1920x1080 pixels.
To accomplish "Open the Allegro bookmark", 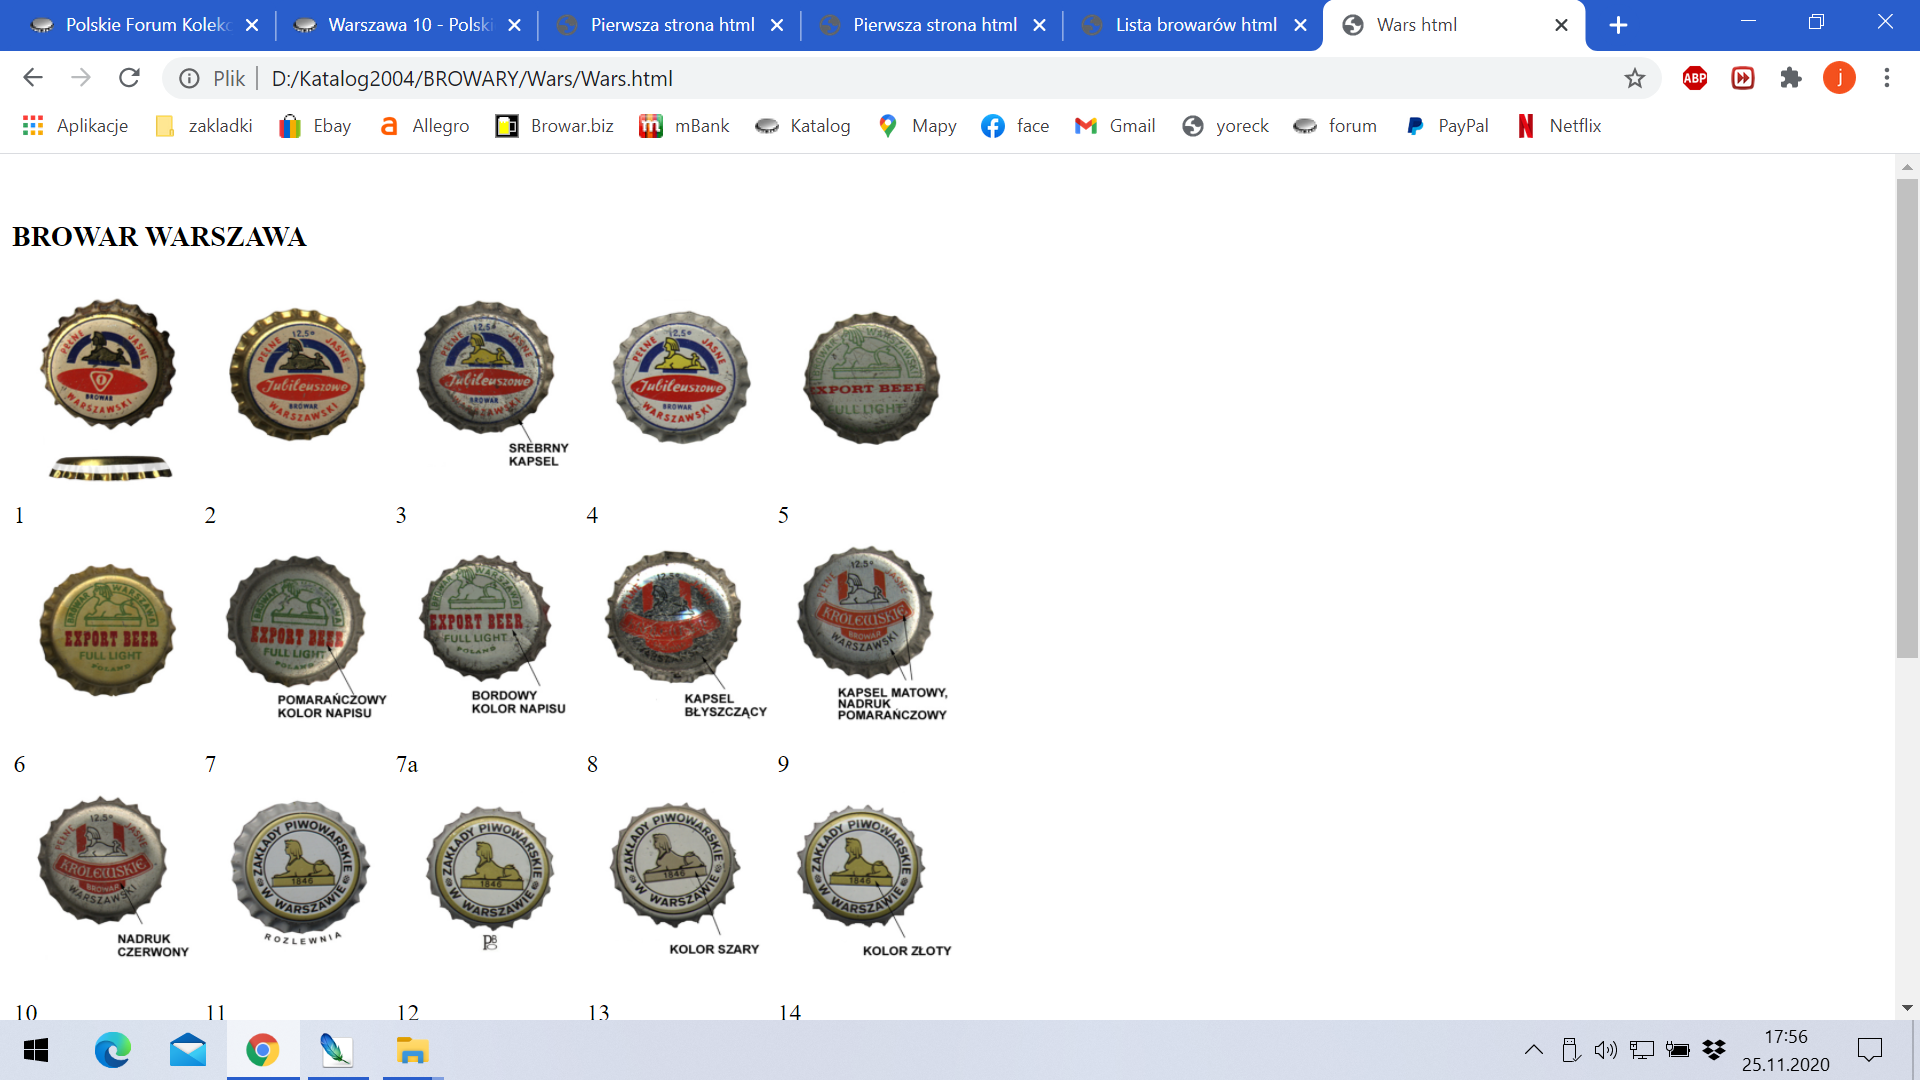I will click(x=424, y=126).
